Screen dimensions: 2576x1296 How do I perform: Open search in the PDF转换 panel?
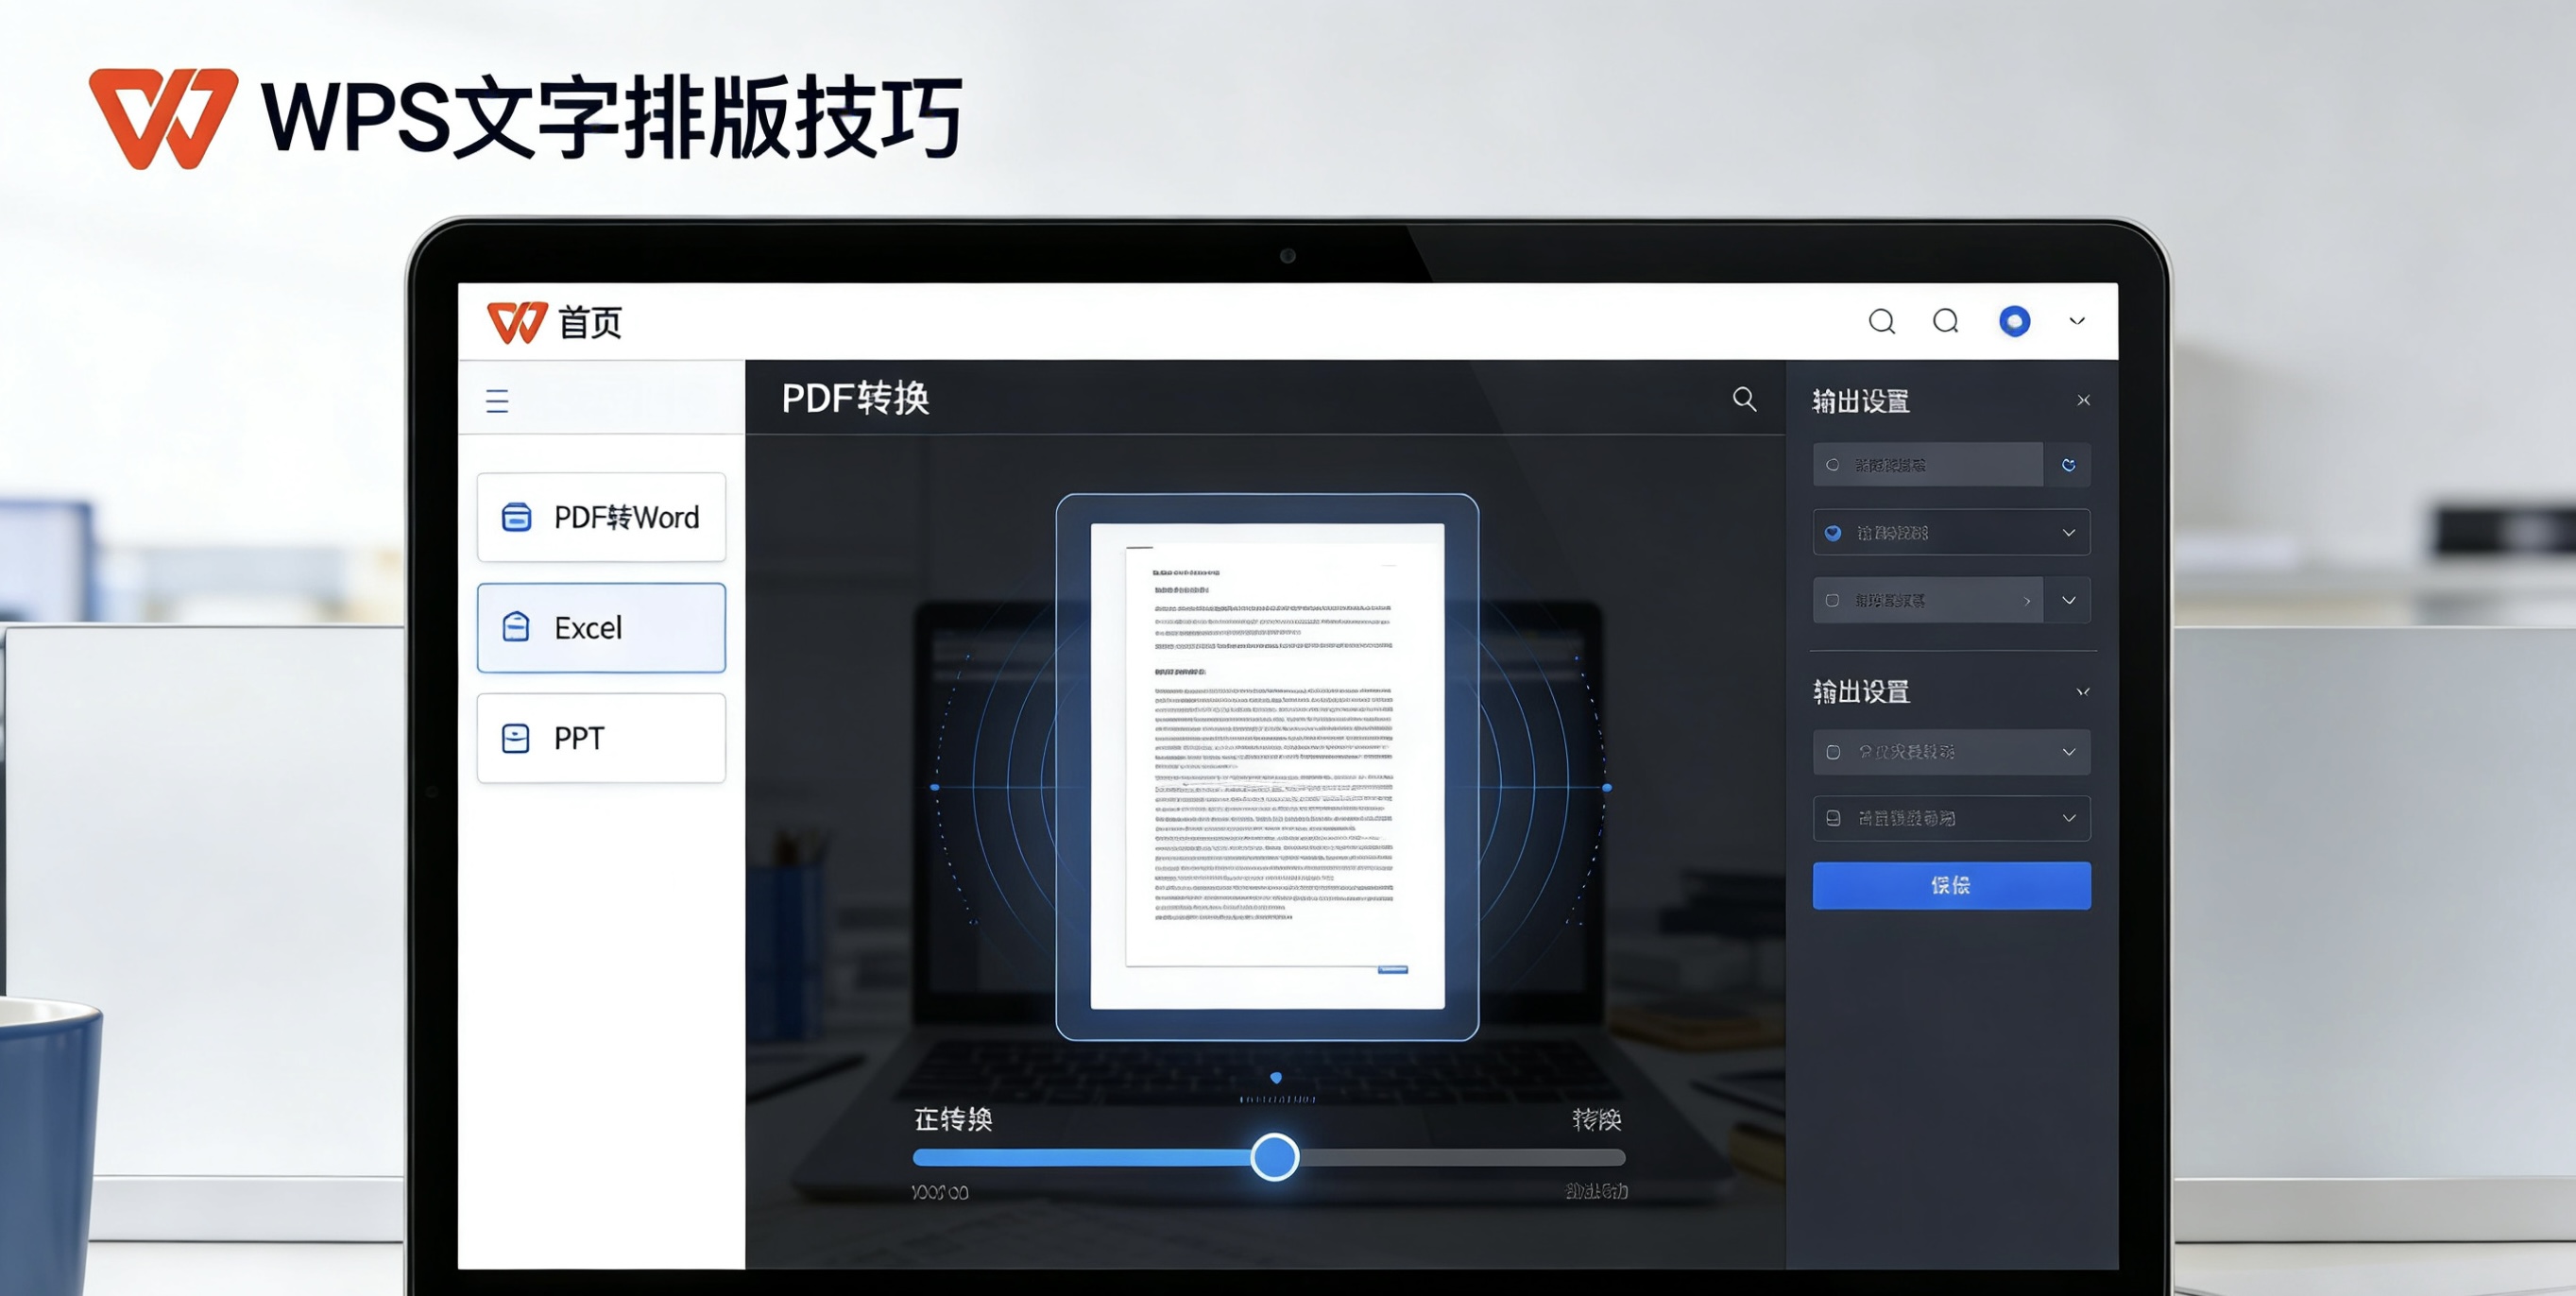click(x=1743, y=399)
